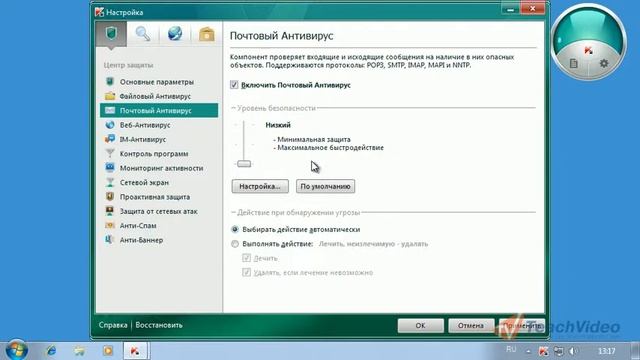Open the Advanced settings box tab
Image resolution: width=640 pixels, height=360 pixels.
[207, 34]
